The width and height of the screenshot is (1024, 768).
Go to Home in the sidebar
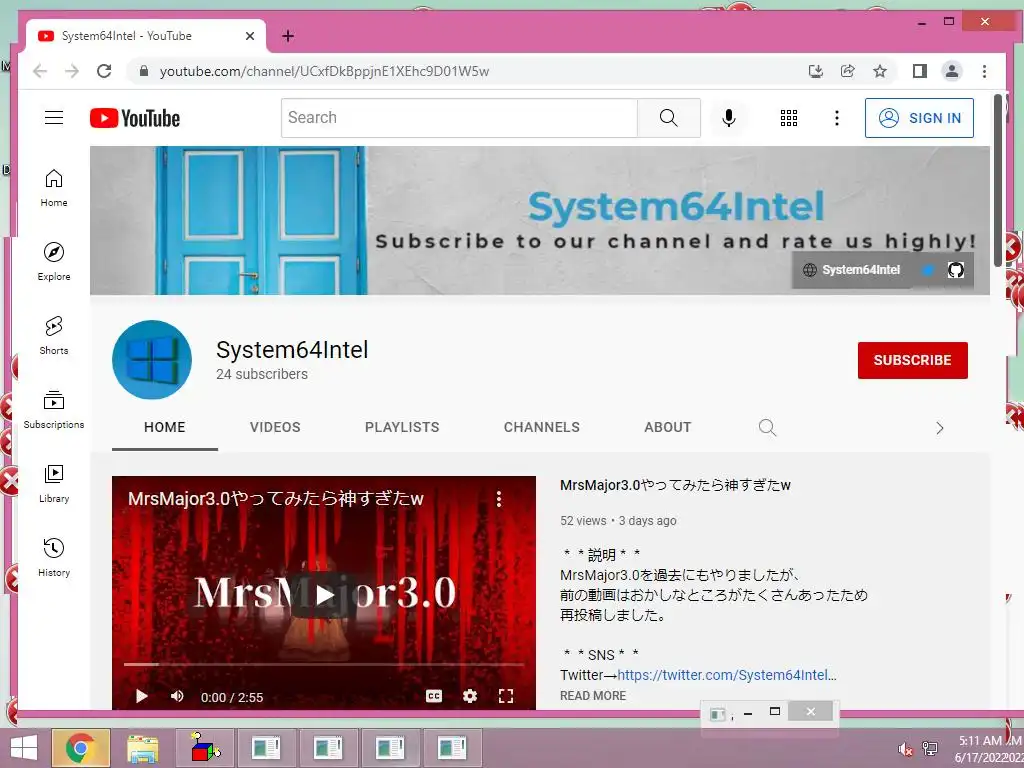point(54,188)
